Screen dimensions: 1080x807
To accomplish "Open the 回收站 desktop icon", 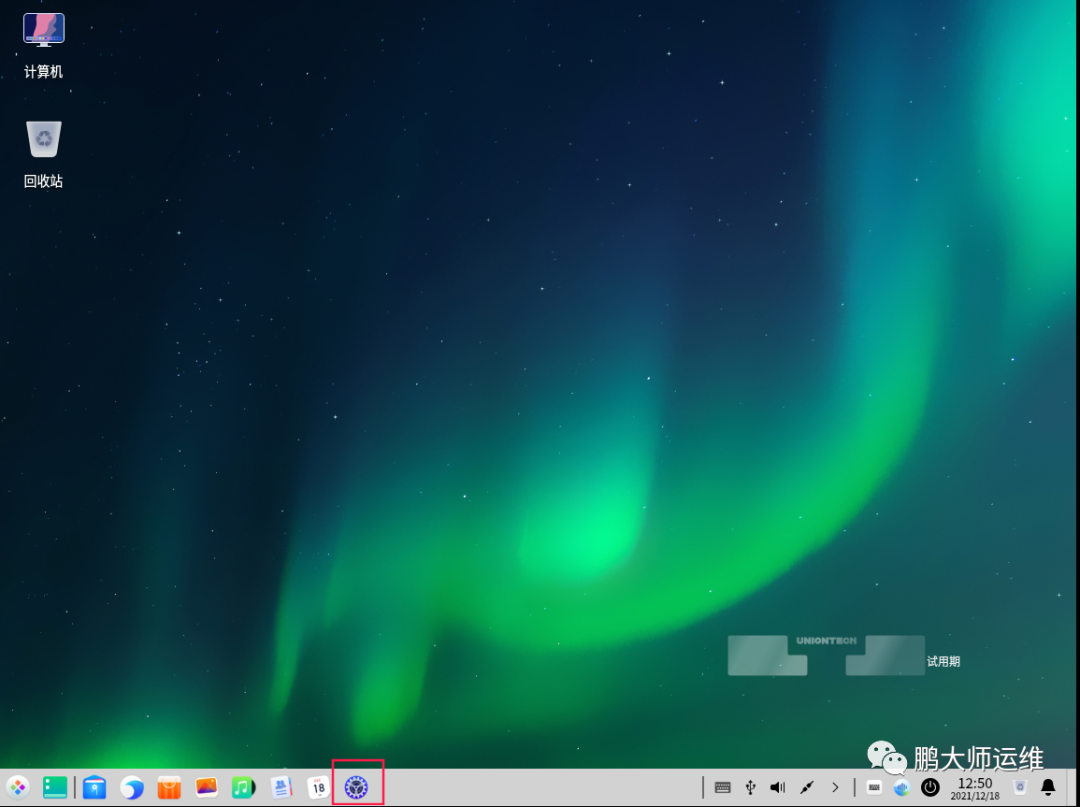I will point(43,154).
